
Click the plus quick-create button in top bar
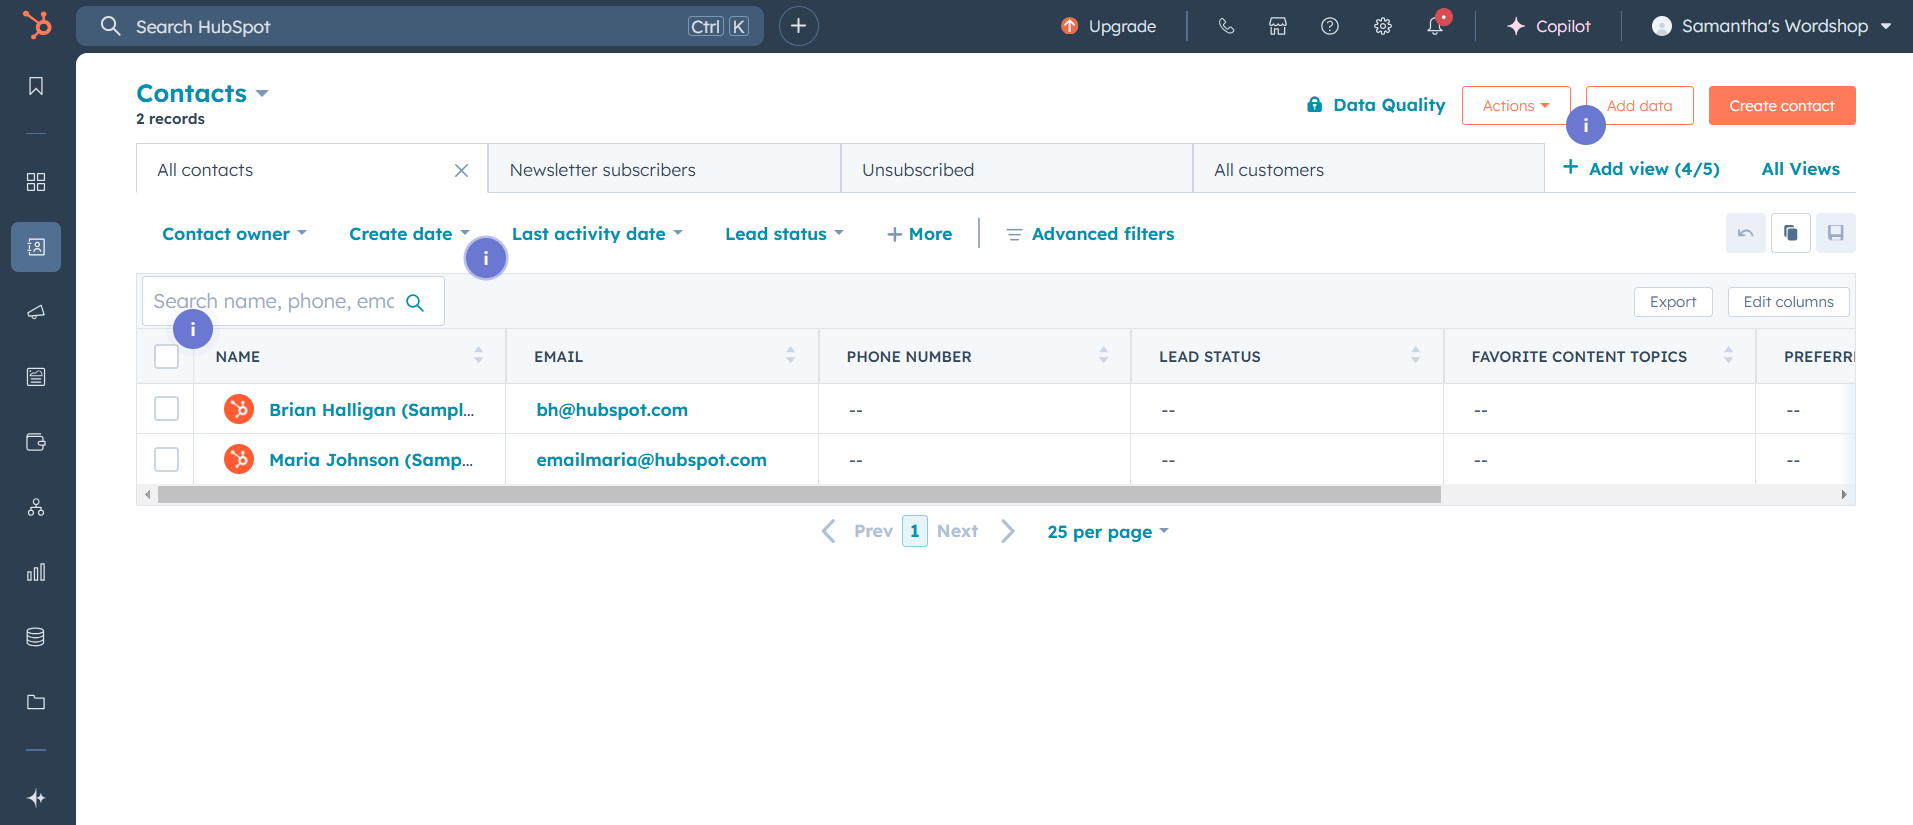point(798,26)
